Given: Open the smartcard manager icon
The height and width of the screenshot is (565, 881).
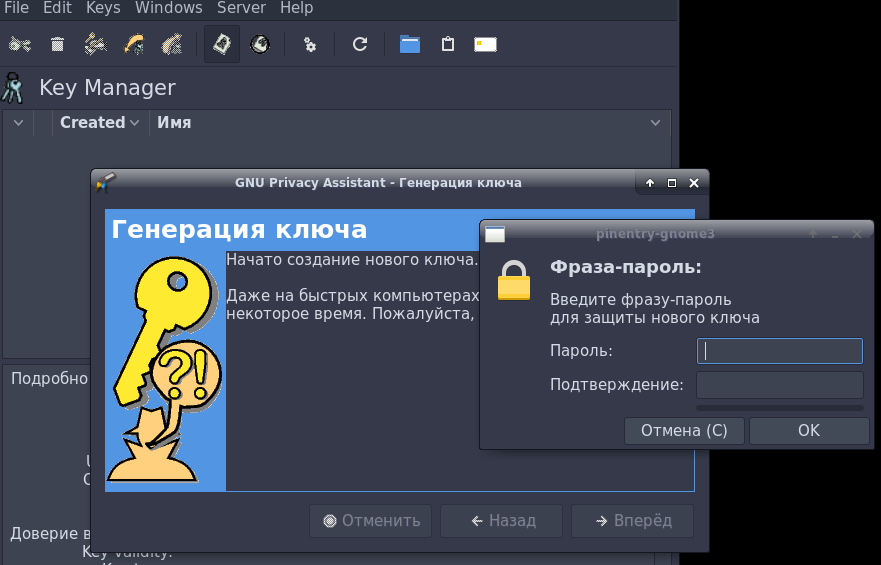Looking at the screenshot, I should click(485, 44).
